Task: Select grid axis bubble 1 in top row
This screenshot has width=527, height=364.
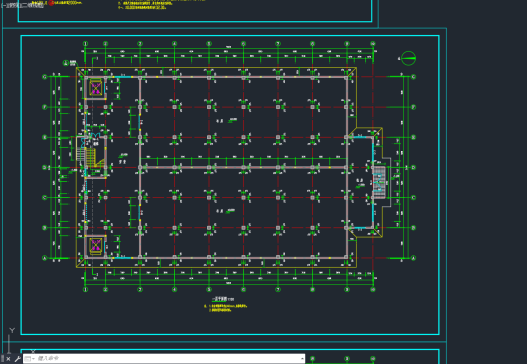Action: [85, 44]
